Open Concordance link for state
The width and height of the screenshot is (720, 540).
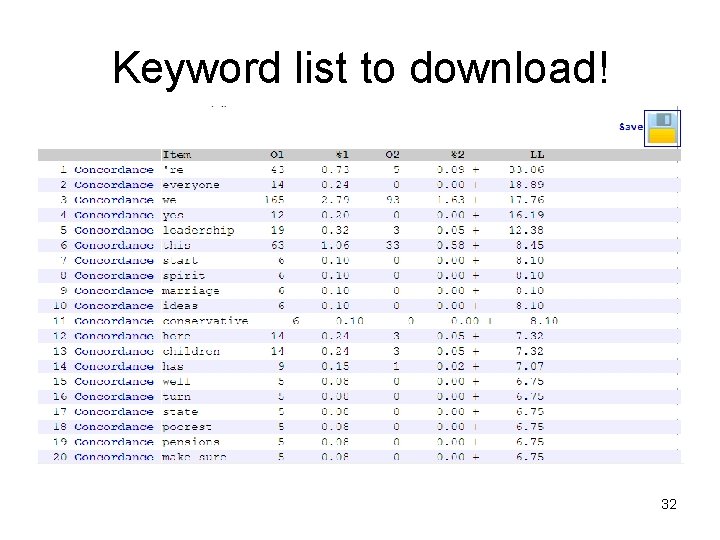(114, 412)
